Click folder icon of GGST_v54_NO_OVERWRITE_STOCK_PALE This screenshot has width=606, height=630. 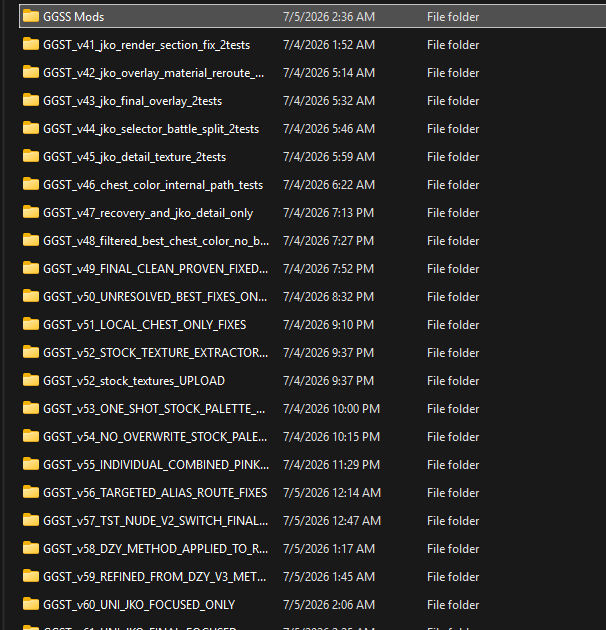(31, 436)
